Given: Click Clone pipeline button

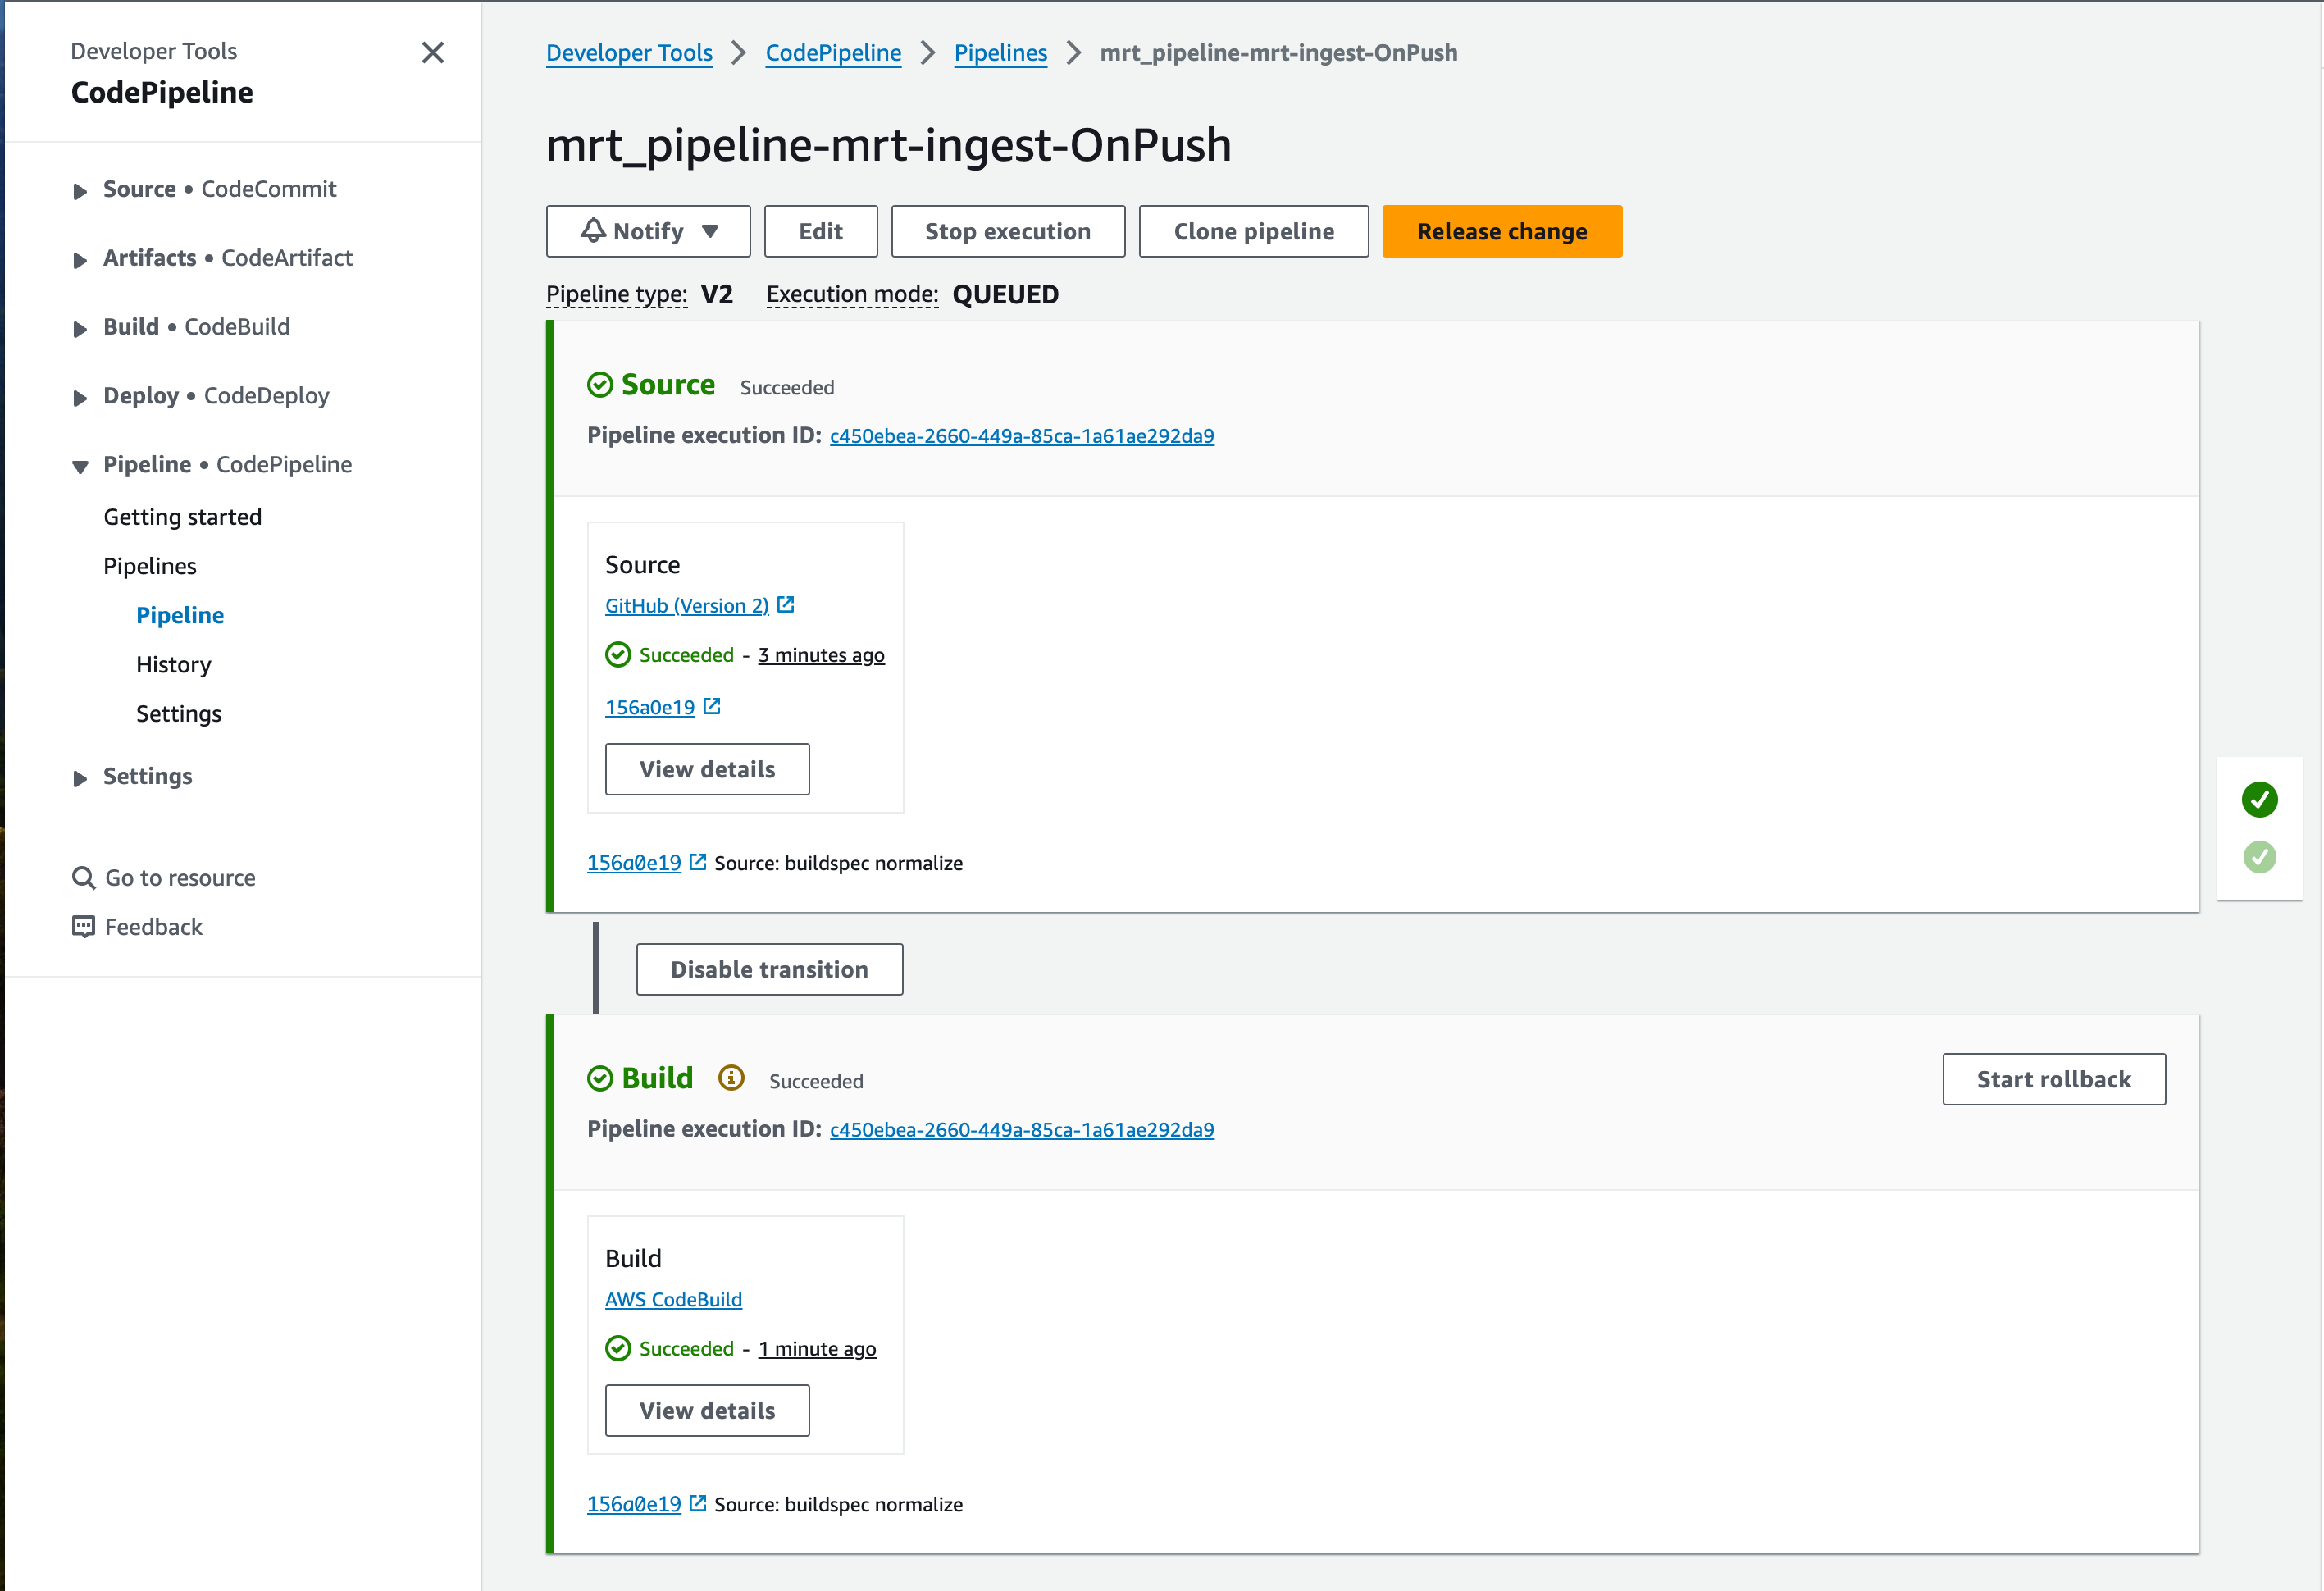Looking at the screenshot, I should [1254, 231].
